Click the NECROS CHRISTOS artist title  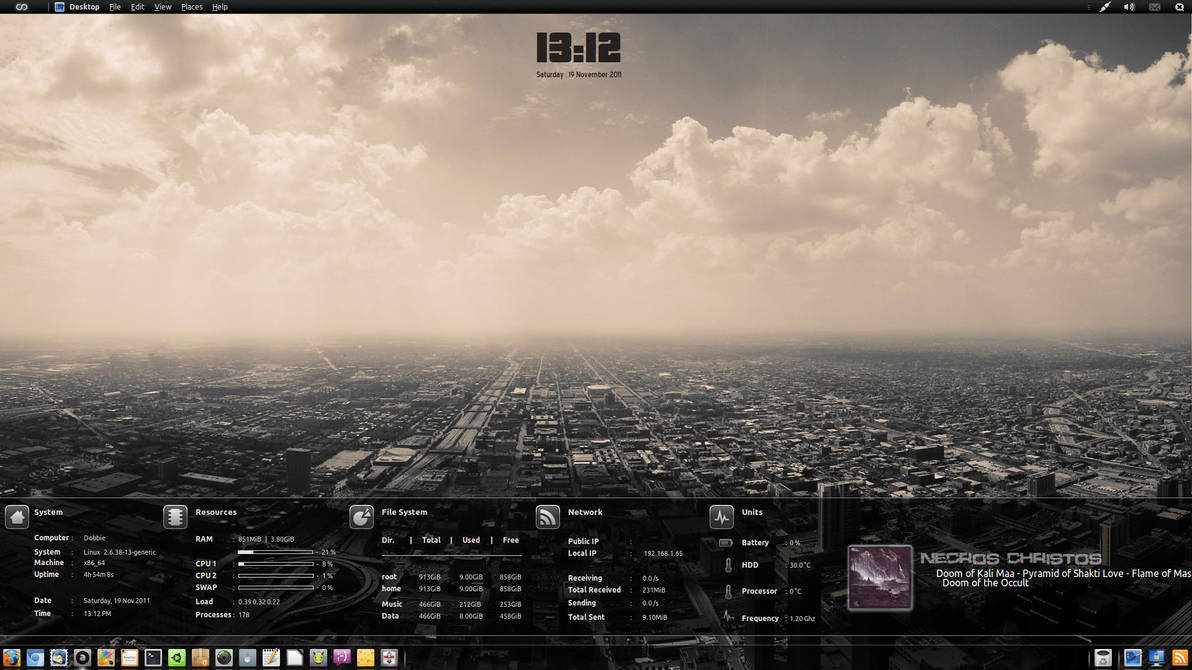click(x=1010, y=559)
